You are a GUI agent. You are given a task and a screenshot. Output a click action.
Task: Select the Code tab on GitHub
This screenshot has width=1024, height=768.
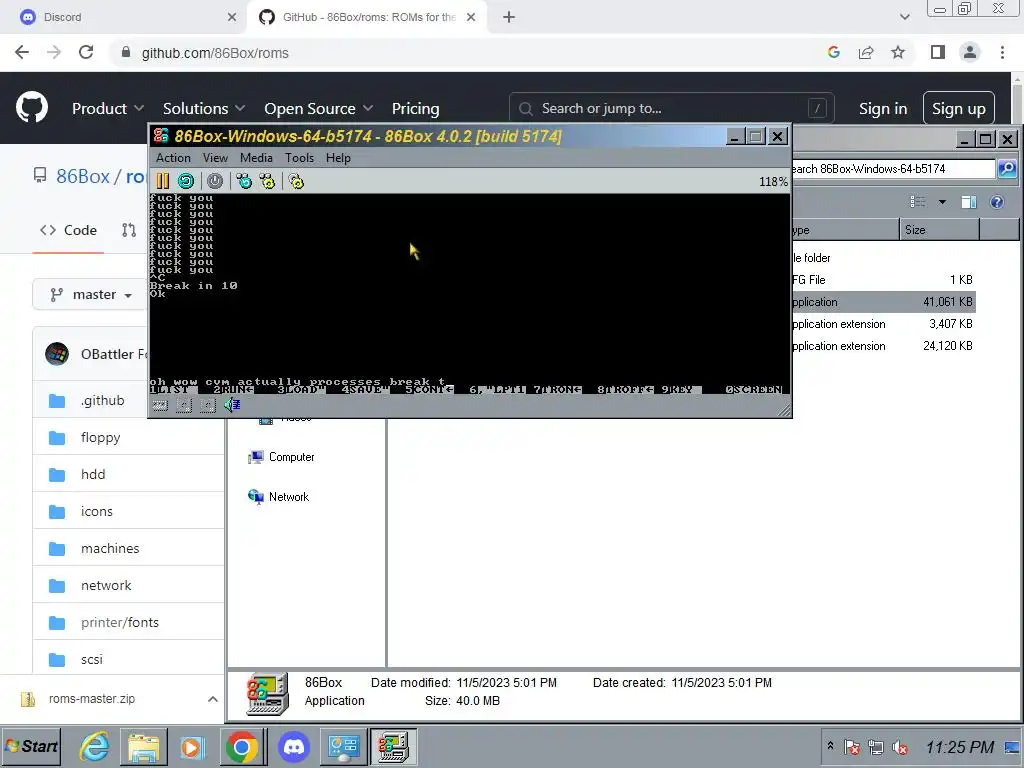(x=68, y=231)
